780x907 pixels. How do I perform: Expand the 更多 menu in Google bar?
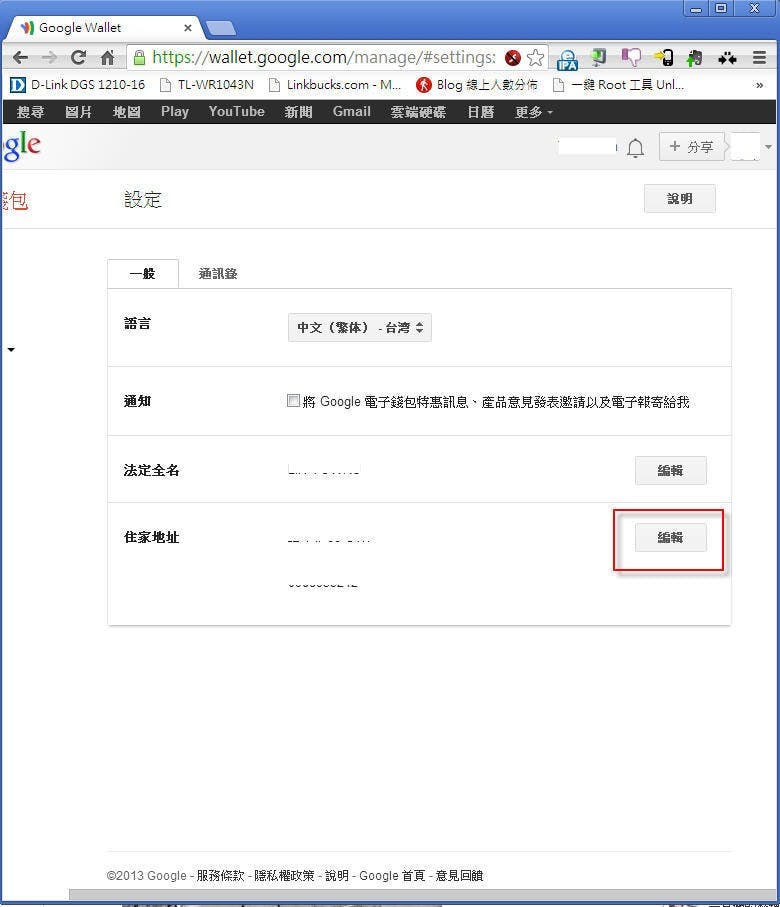[533, 112]
